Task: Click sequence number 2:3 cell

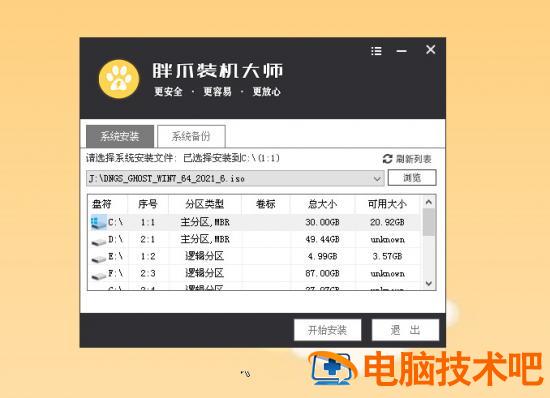Action: pyautogui.click(x=148, y=274)
